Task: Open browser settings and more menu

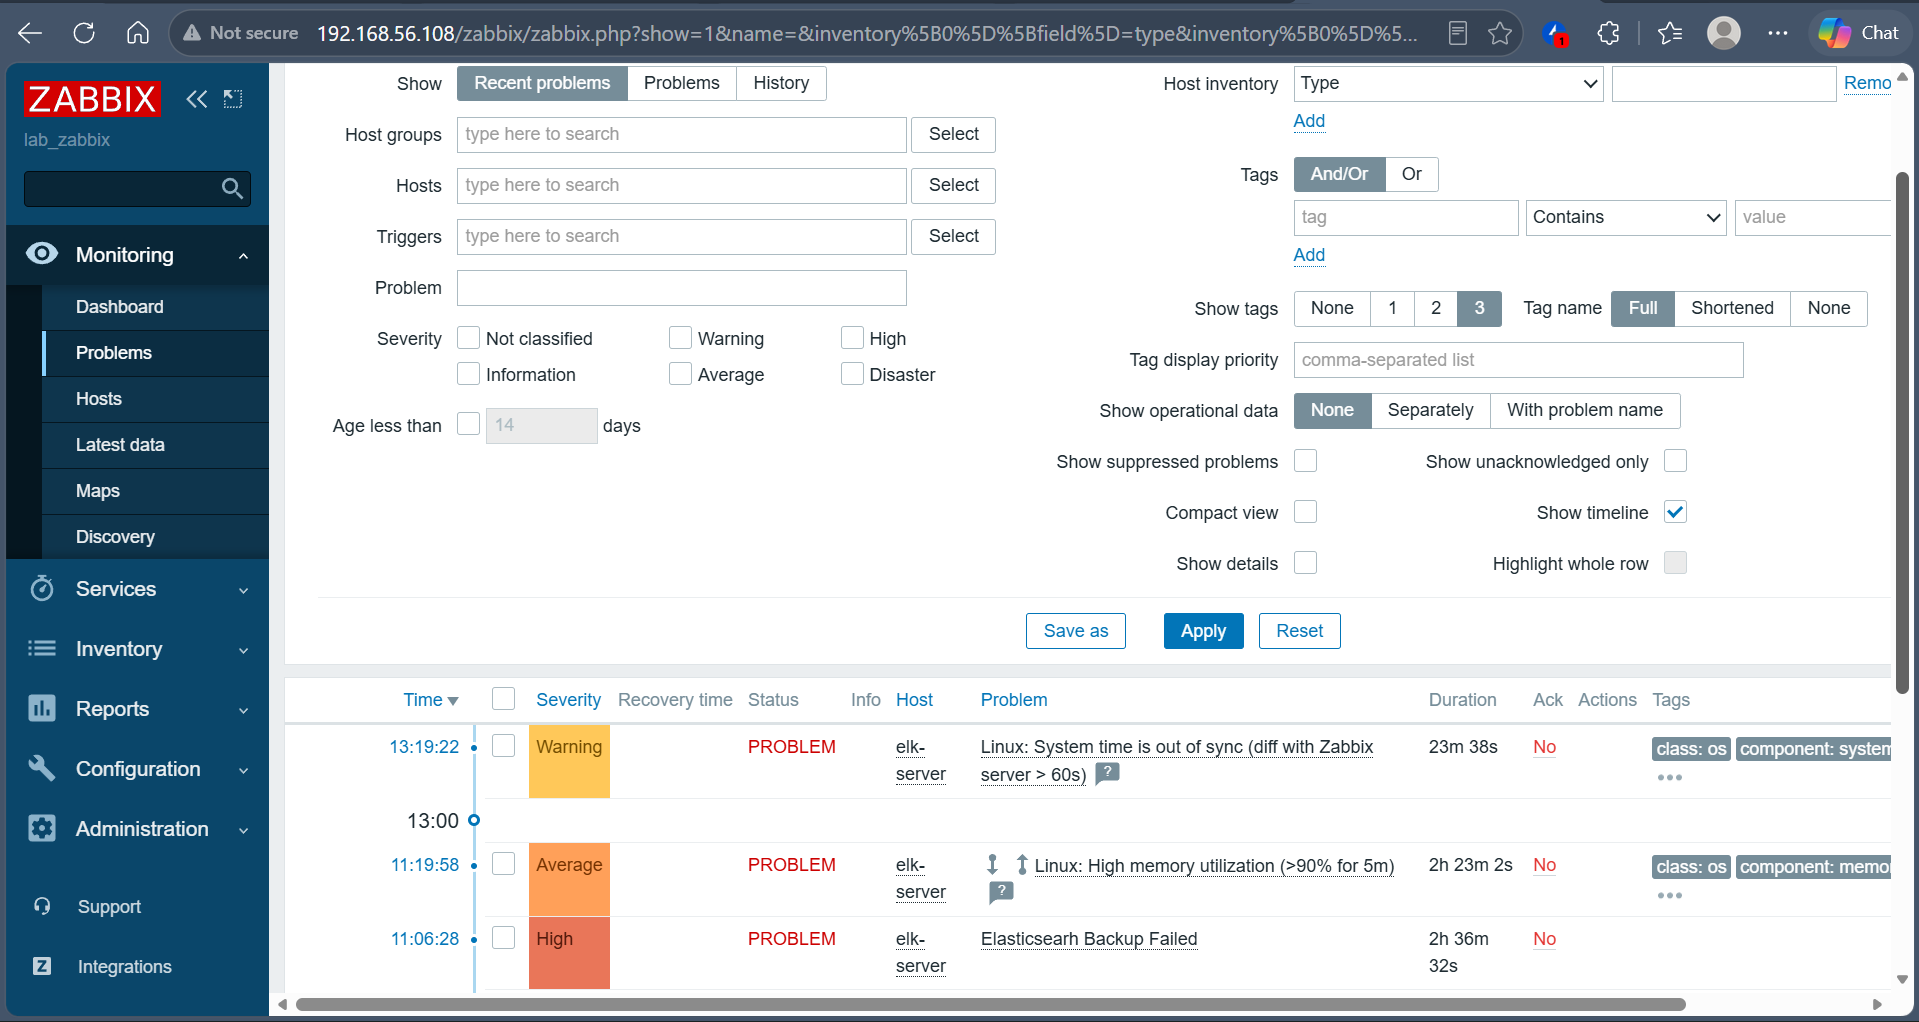Action: (1777, 33)
